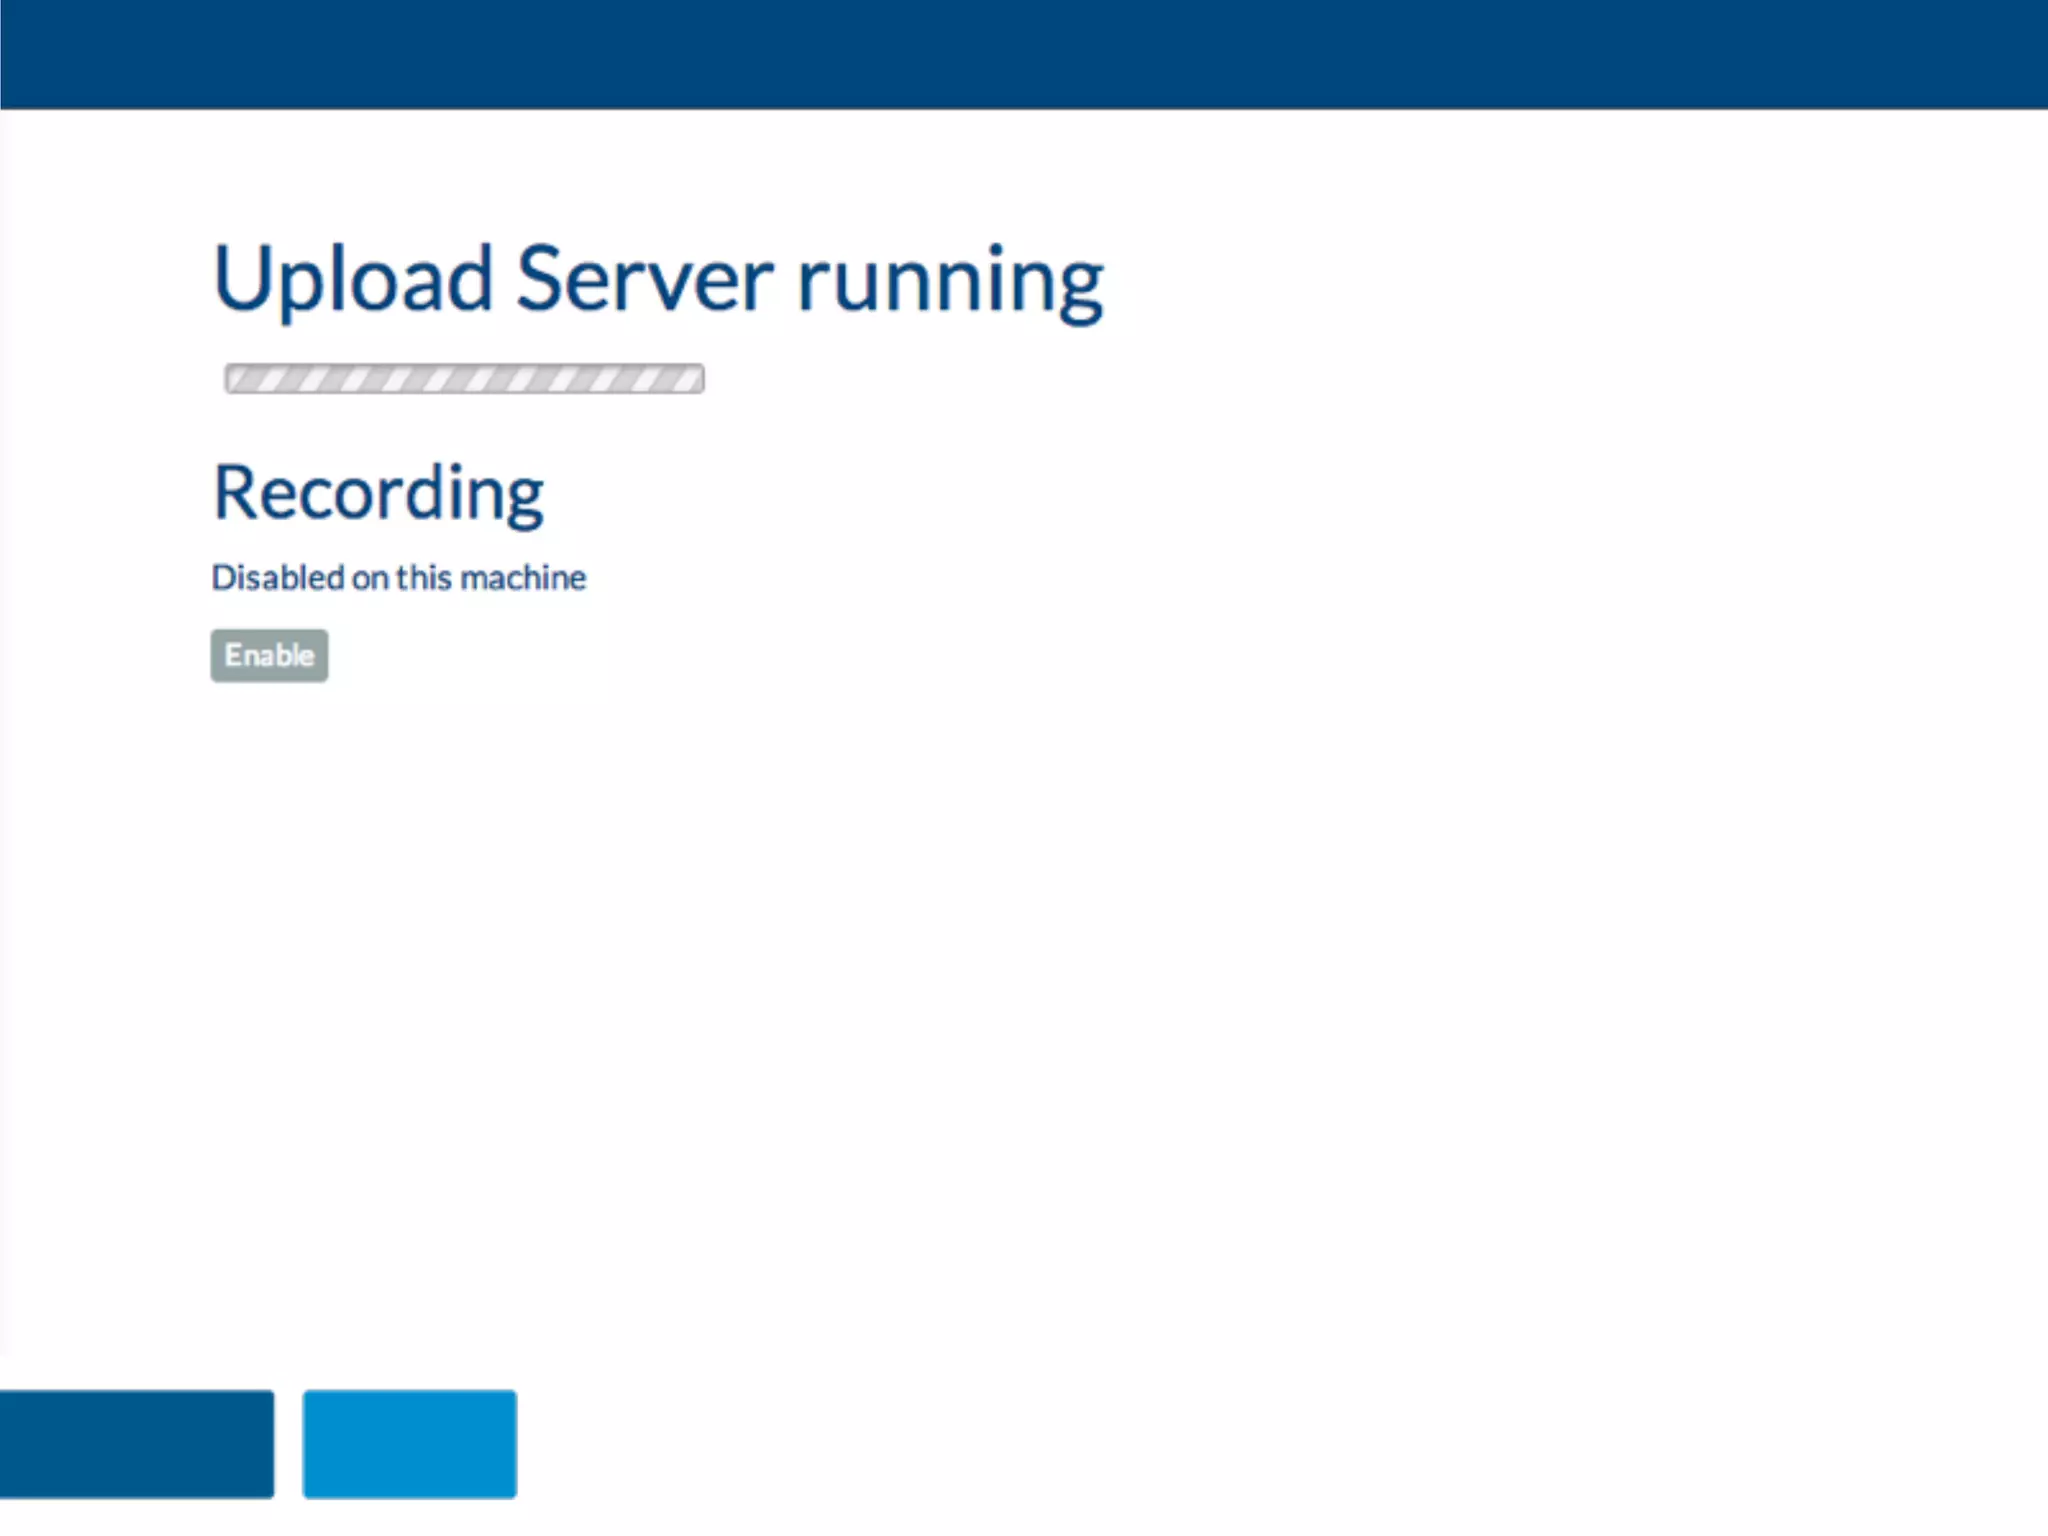This screenshot has width=2048, height=1536.
Task: Click the center of the top banner
Action: click(x=1024, y=54)
